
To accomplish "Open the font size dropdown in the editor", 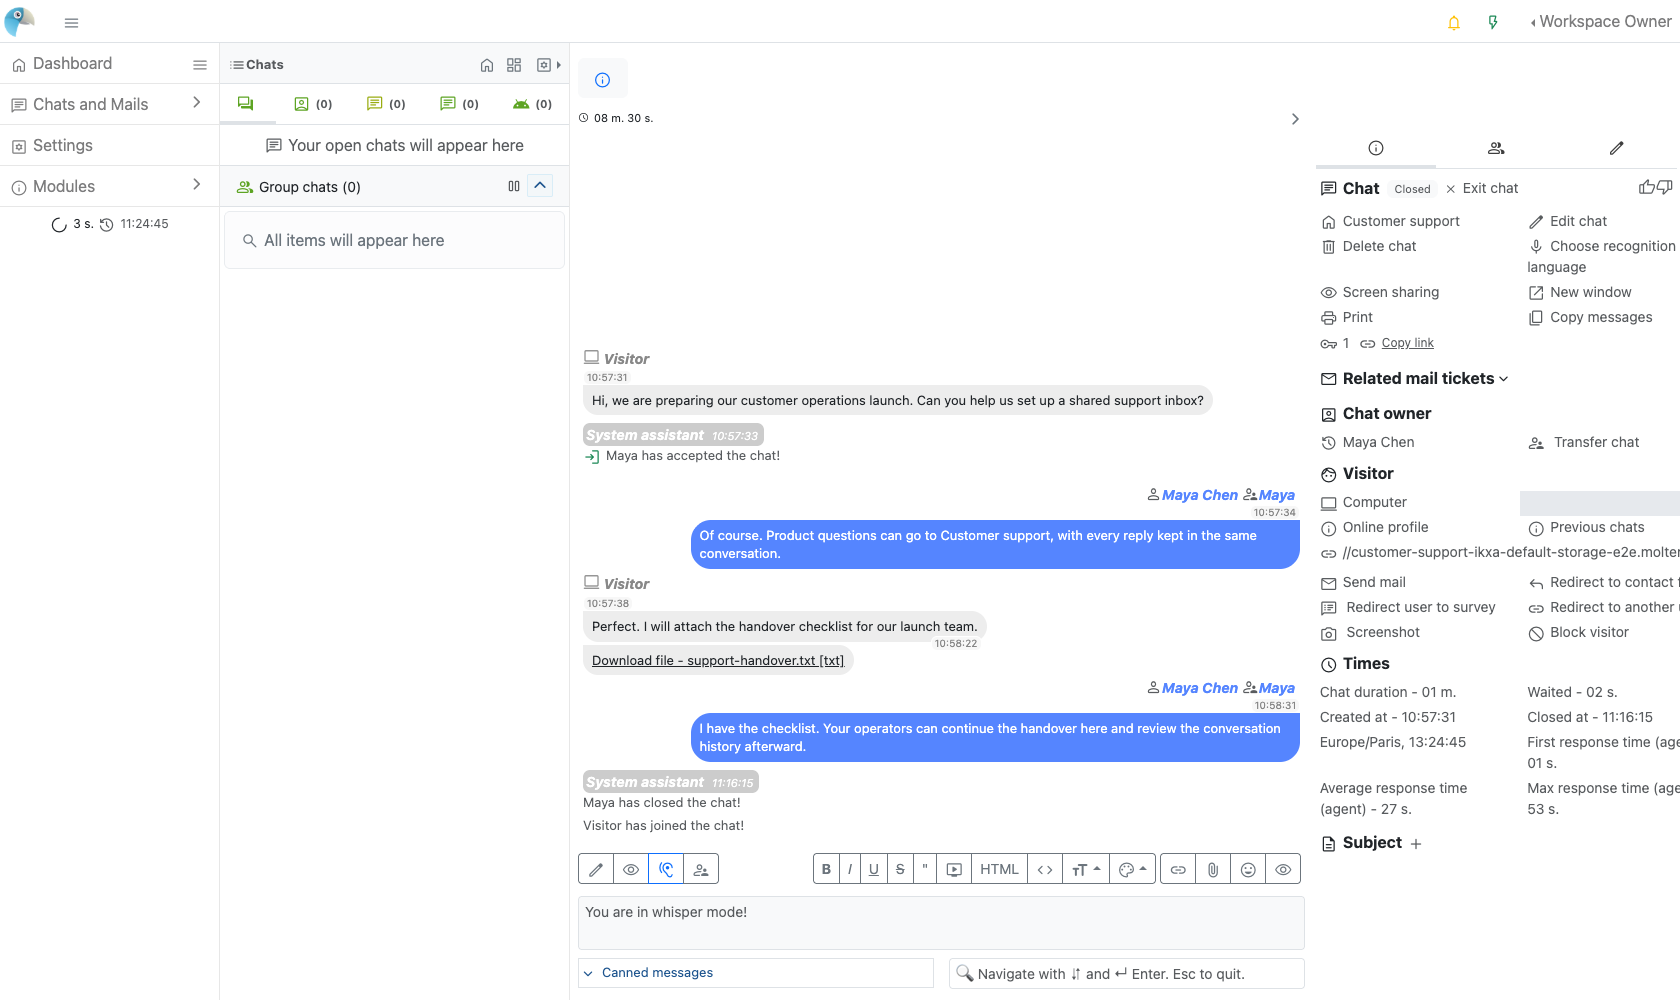I will (1086, 869).
